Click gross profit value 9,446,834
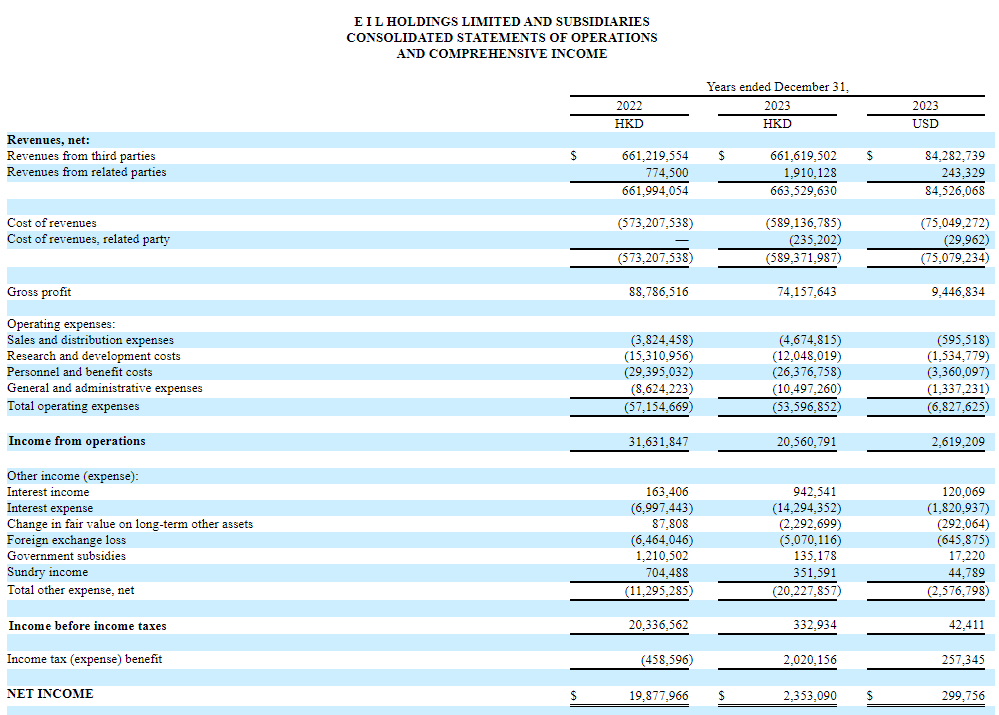 click(958, 292)
